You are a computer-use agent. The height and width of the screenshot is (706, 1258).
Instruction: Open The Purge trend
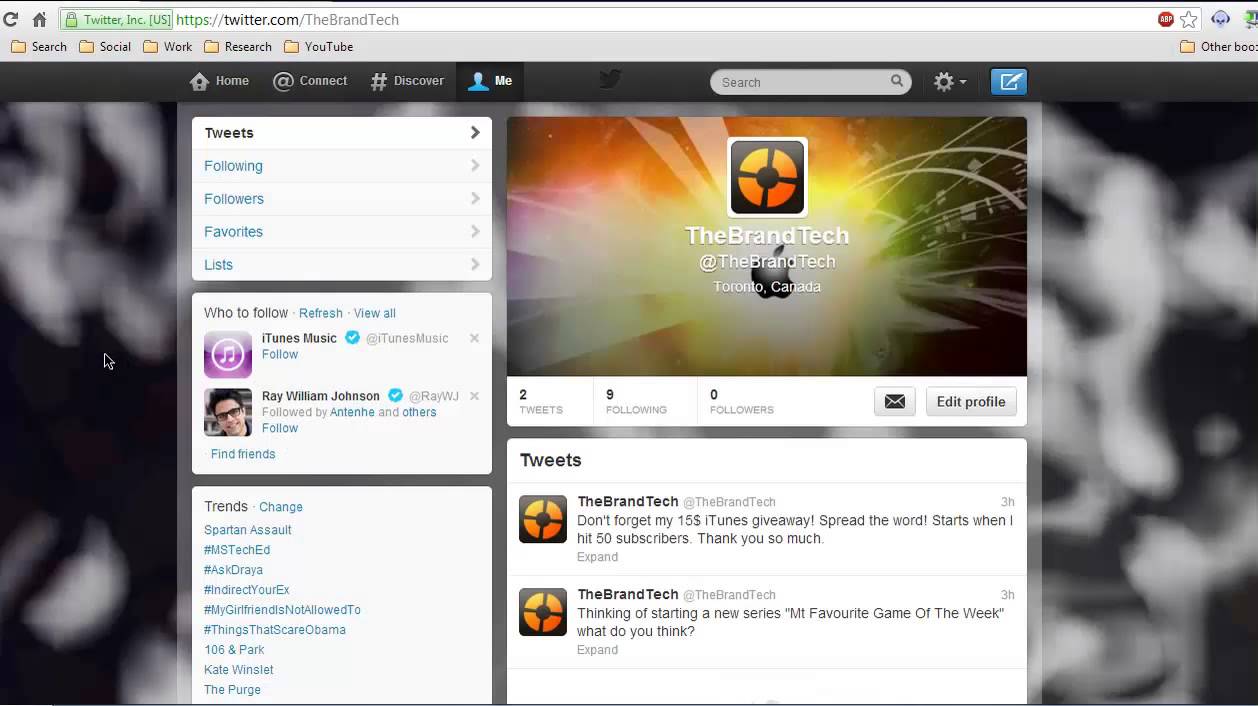(232, 690)
